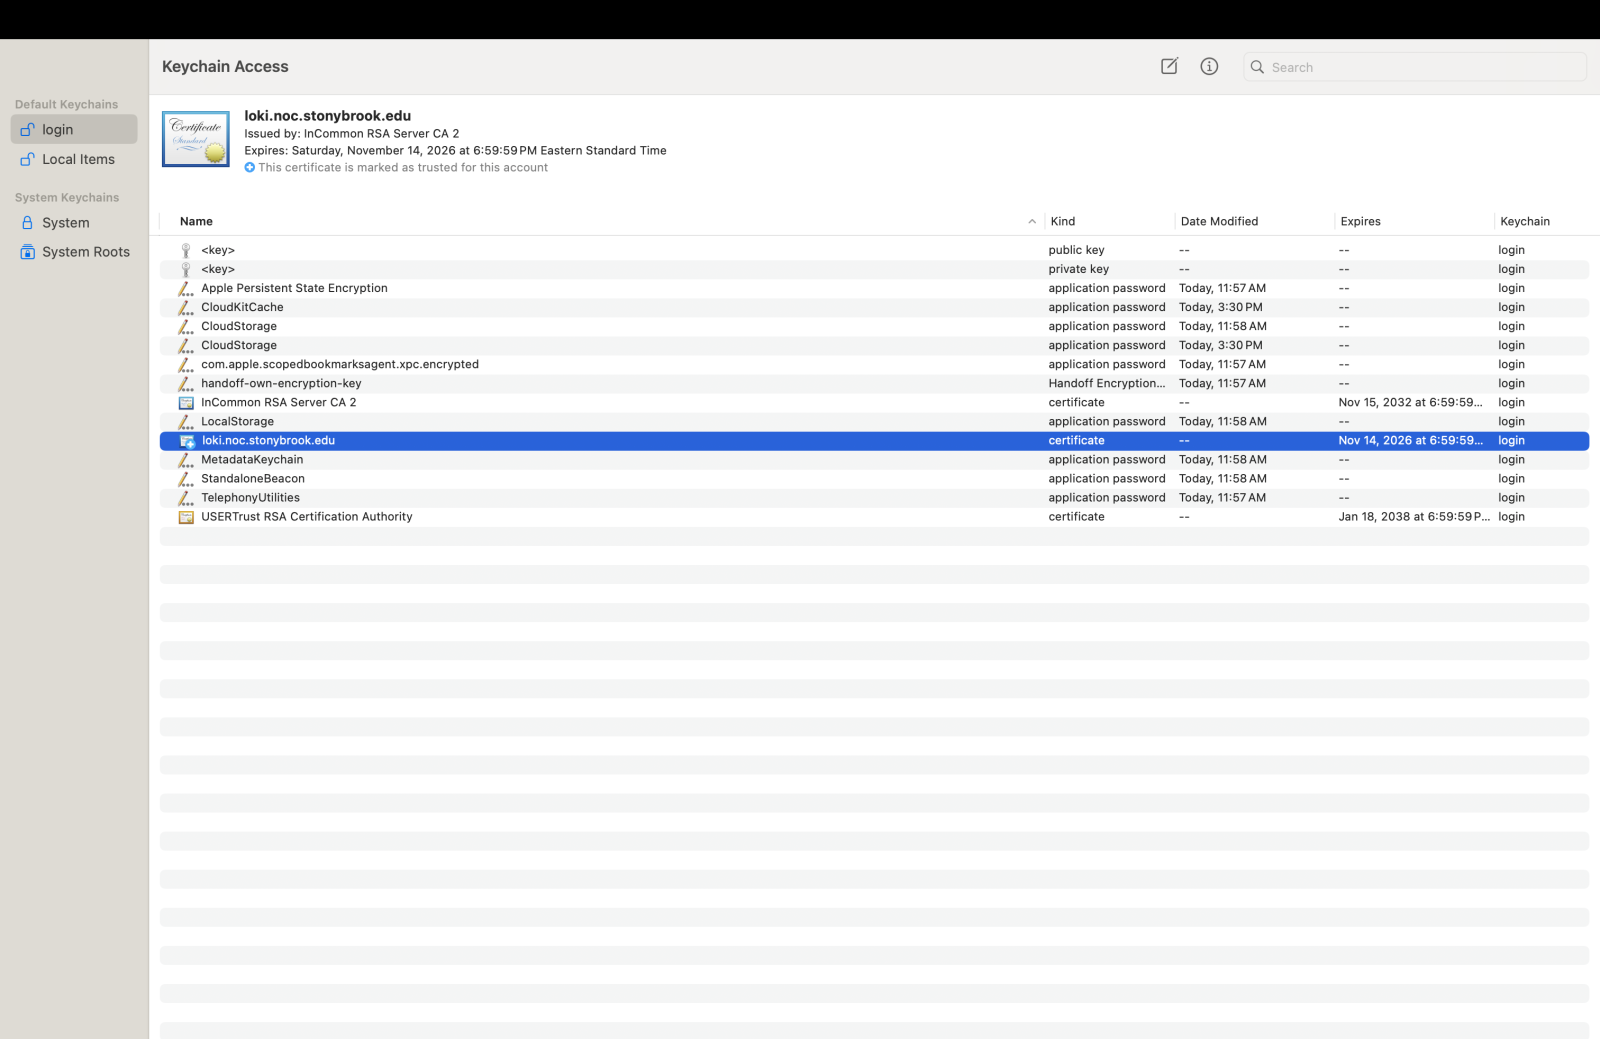Select Apple Persistent State Encryption entry
1600x1039 pixels.
coord(874,288)
